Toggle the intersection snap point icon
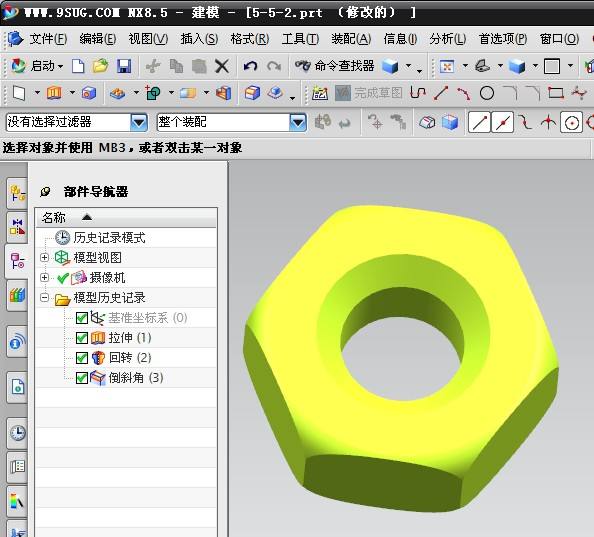This screenshot has width=594, height=537. (548, 122)
